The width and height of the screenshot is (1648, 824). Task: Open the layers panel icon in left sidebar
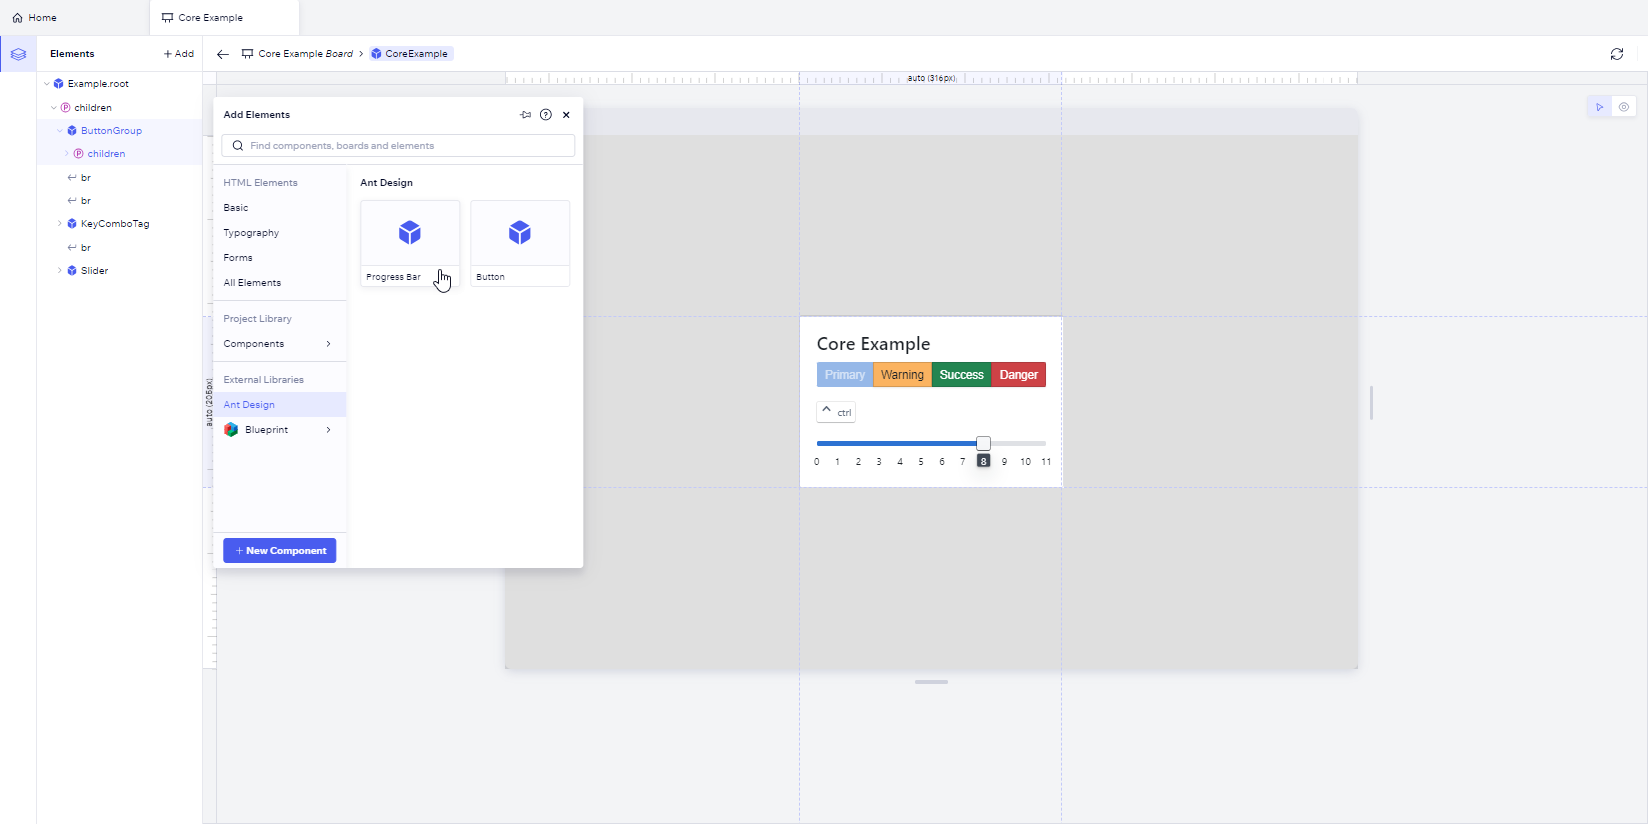tap(18, 54)
